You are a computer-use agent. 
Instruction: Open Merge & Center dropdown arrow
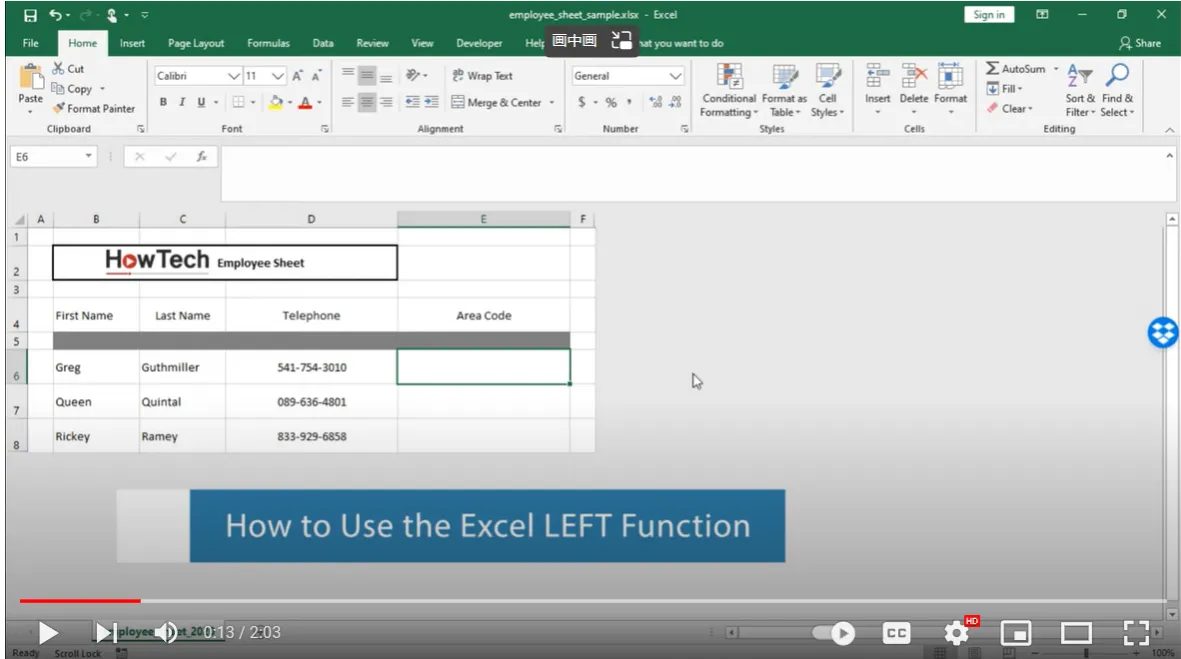pyautogui.click(x=551, y=102)
